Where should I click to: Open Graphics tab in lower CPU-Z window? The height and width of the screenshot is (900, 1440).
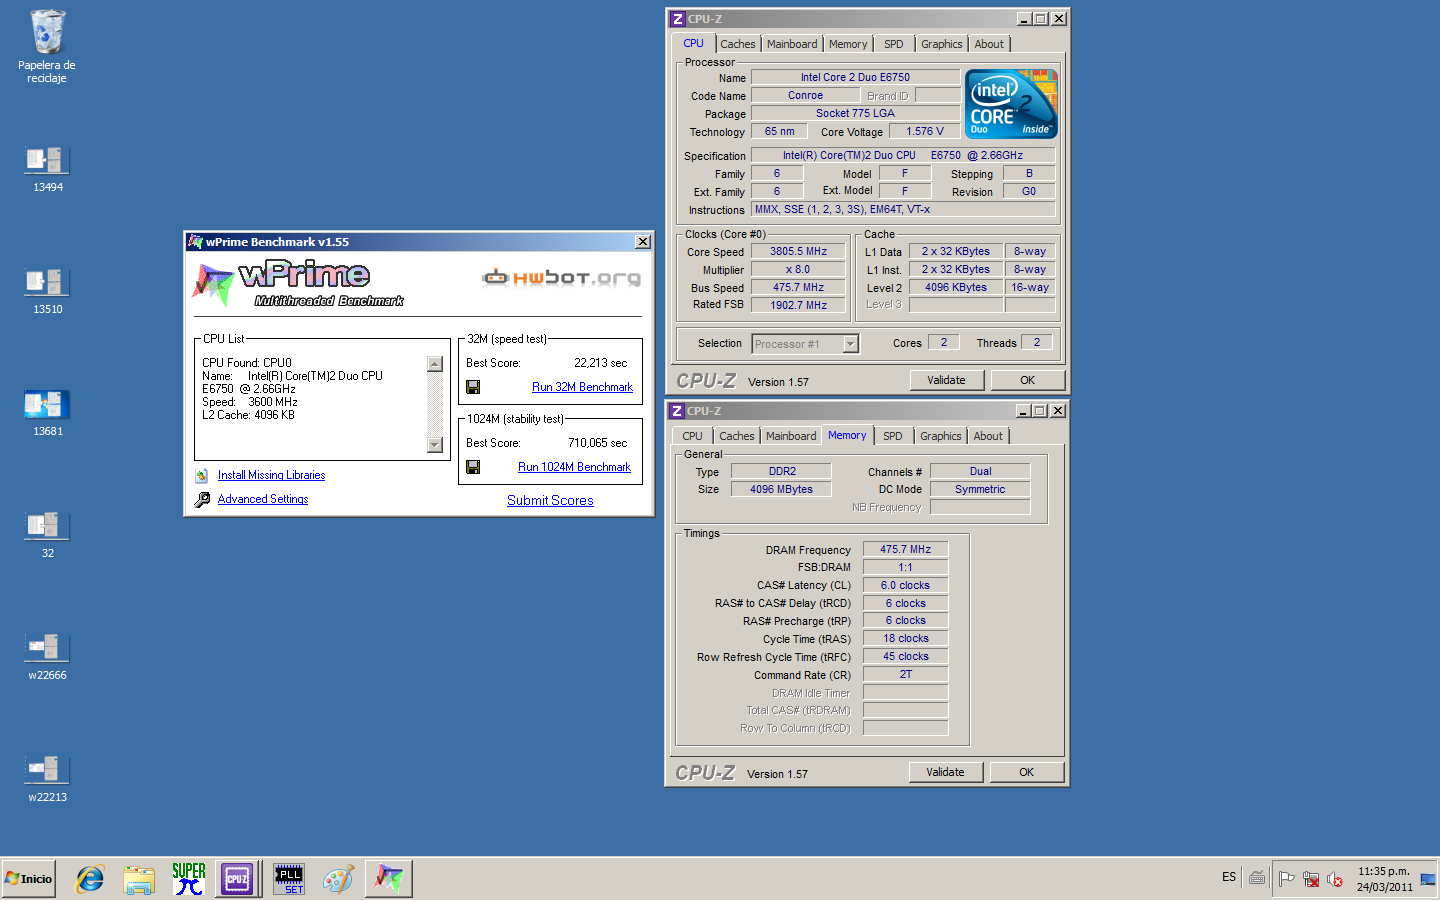point(941,436)
